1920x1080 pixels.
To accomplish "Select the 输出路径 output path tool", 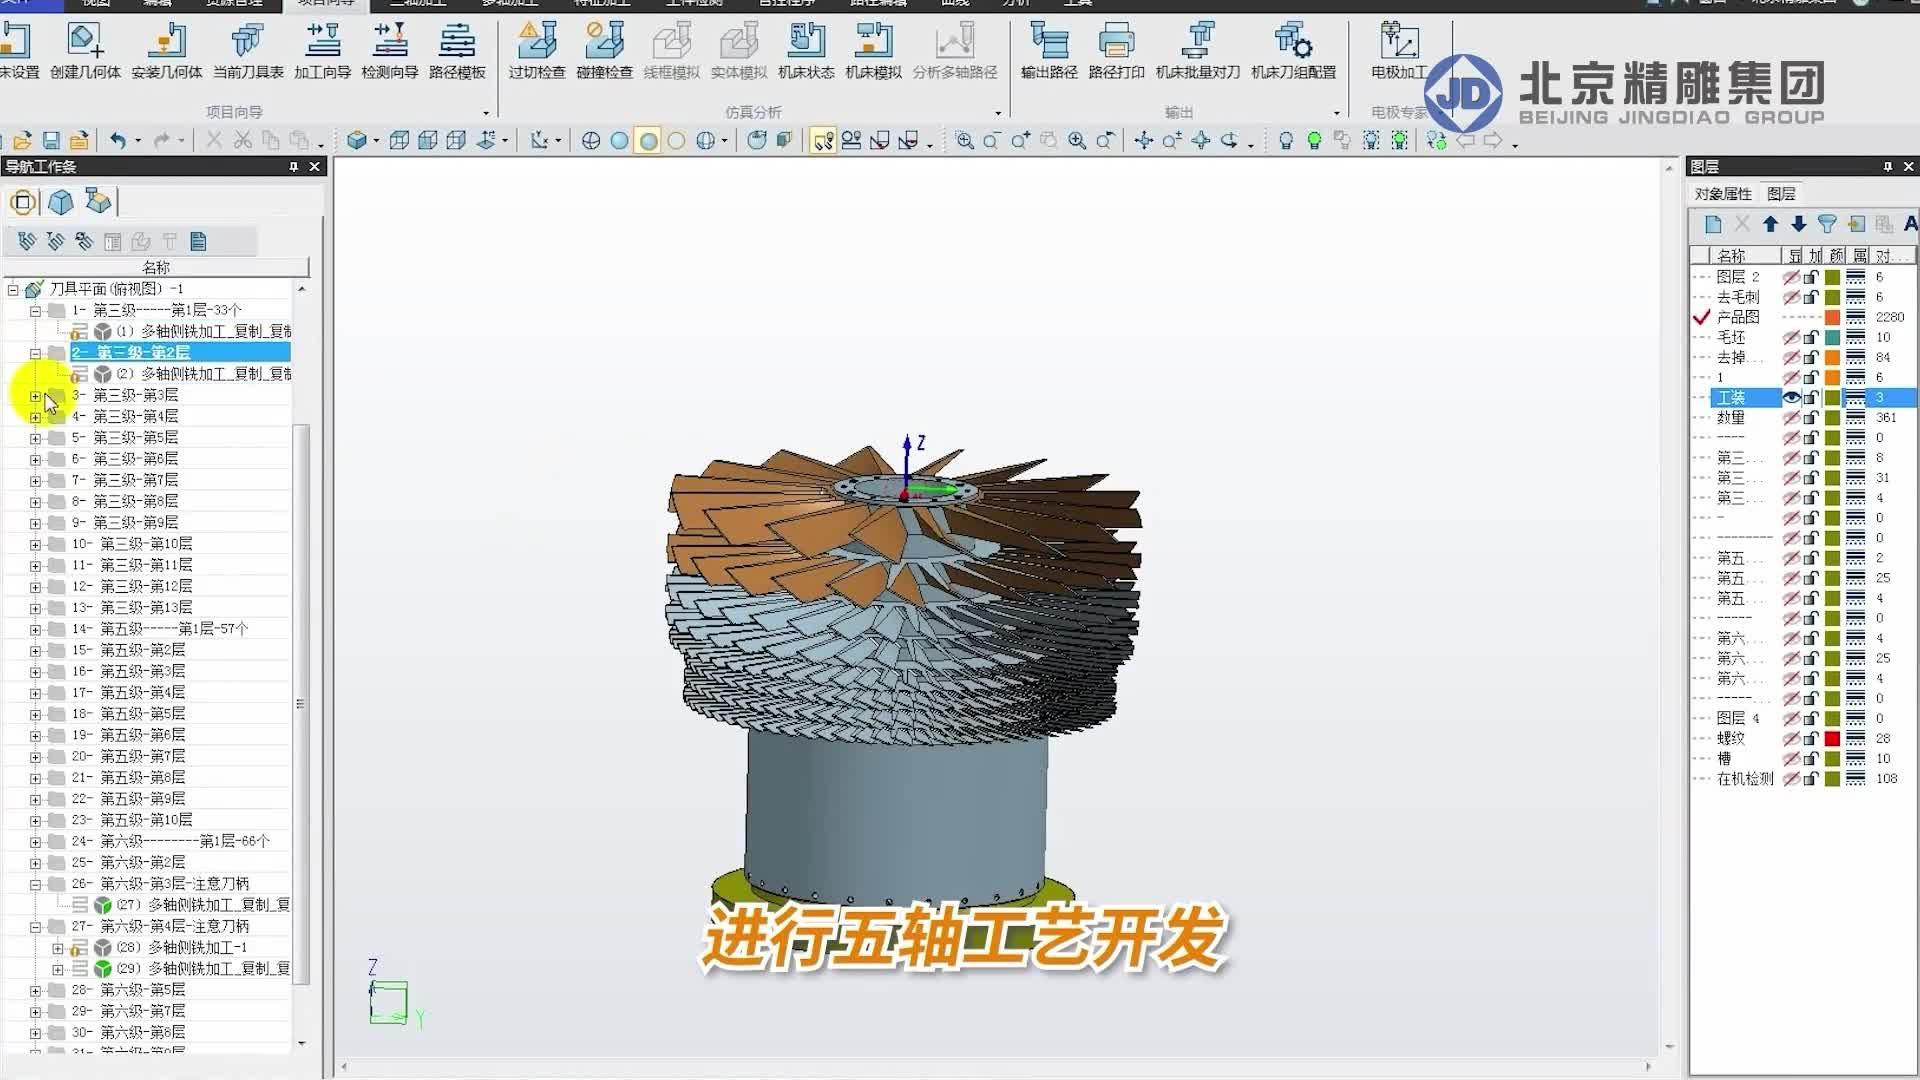I will 1048,50.
